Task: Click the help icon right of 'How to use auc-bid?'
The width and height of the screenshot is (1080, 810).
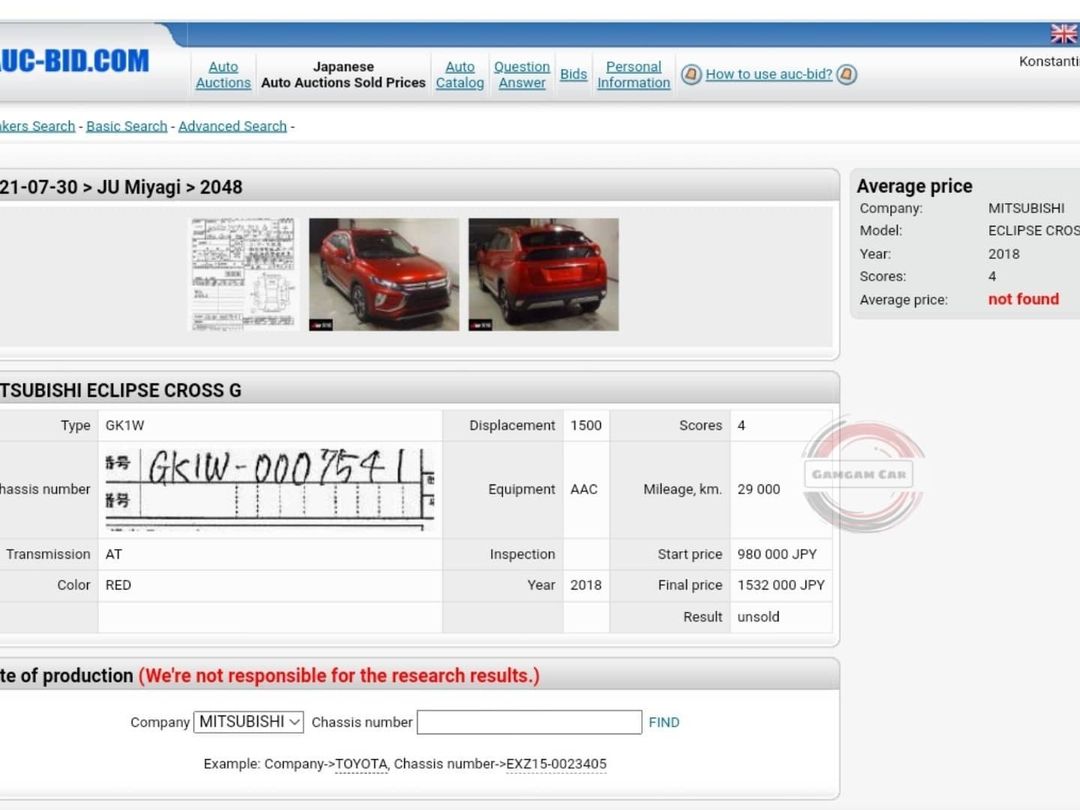Action: pyautogui.click(x=847, y=74)
